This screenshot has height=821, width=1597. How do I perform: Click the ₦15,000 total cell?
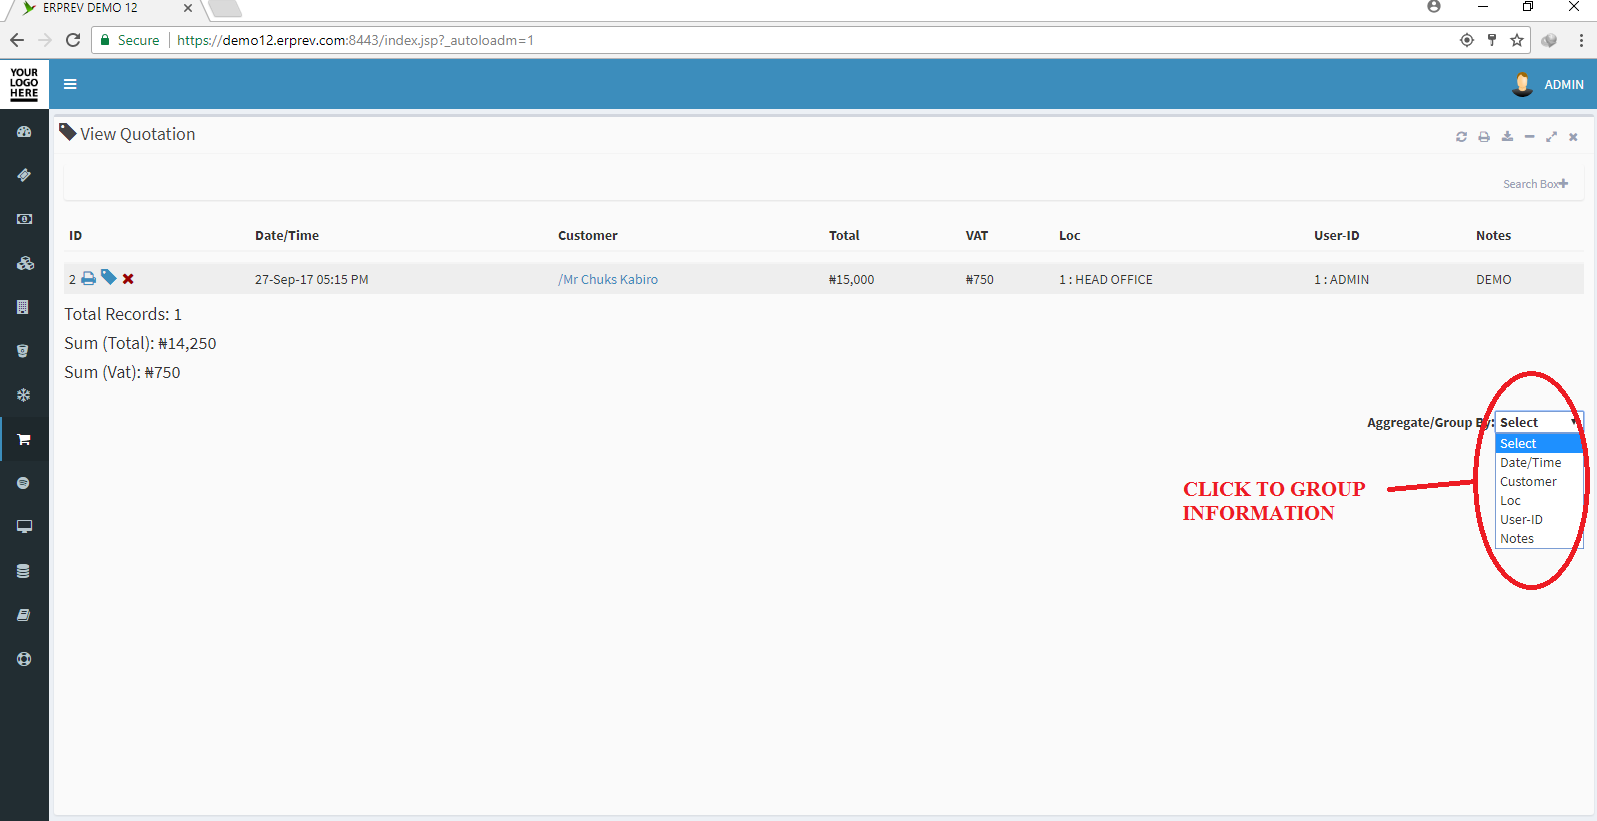[851, 280]
